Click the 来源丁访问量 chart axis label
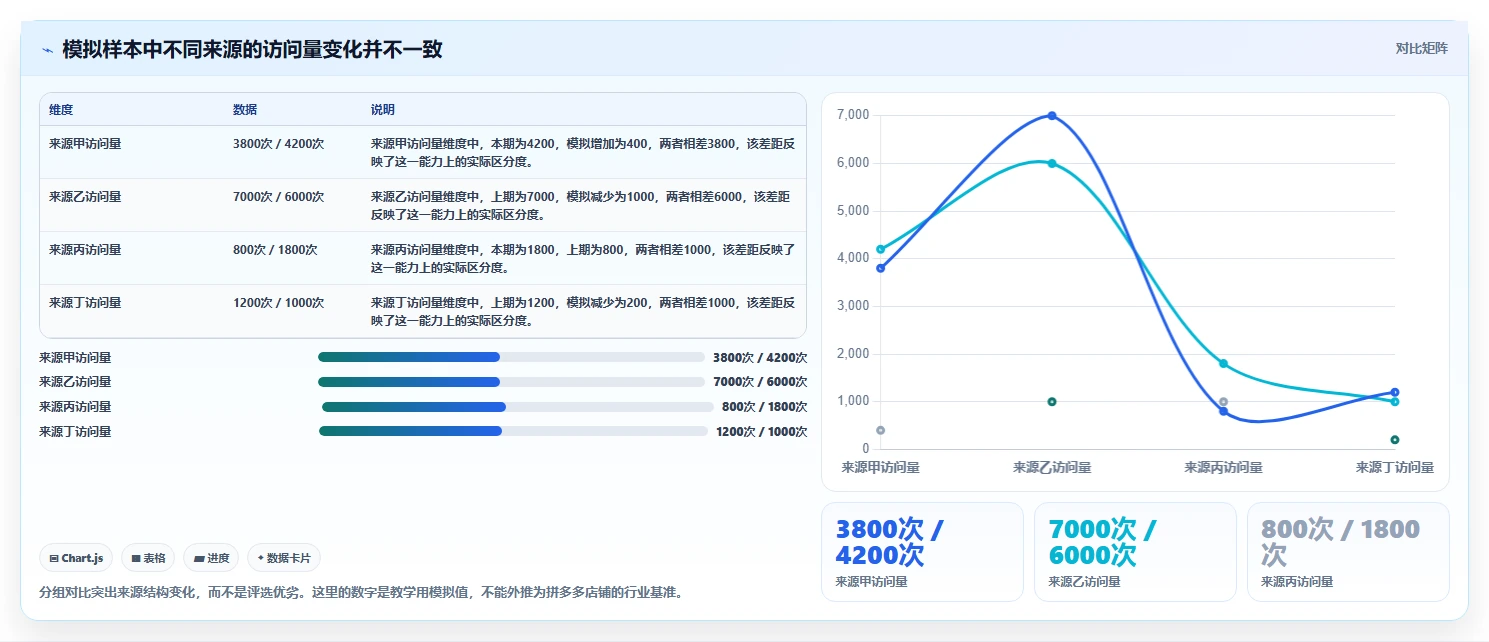The image size is (1489, 642). (x=1395, y=467)
